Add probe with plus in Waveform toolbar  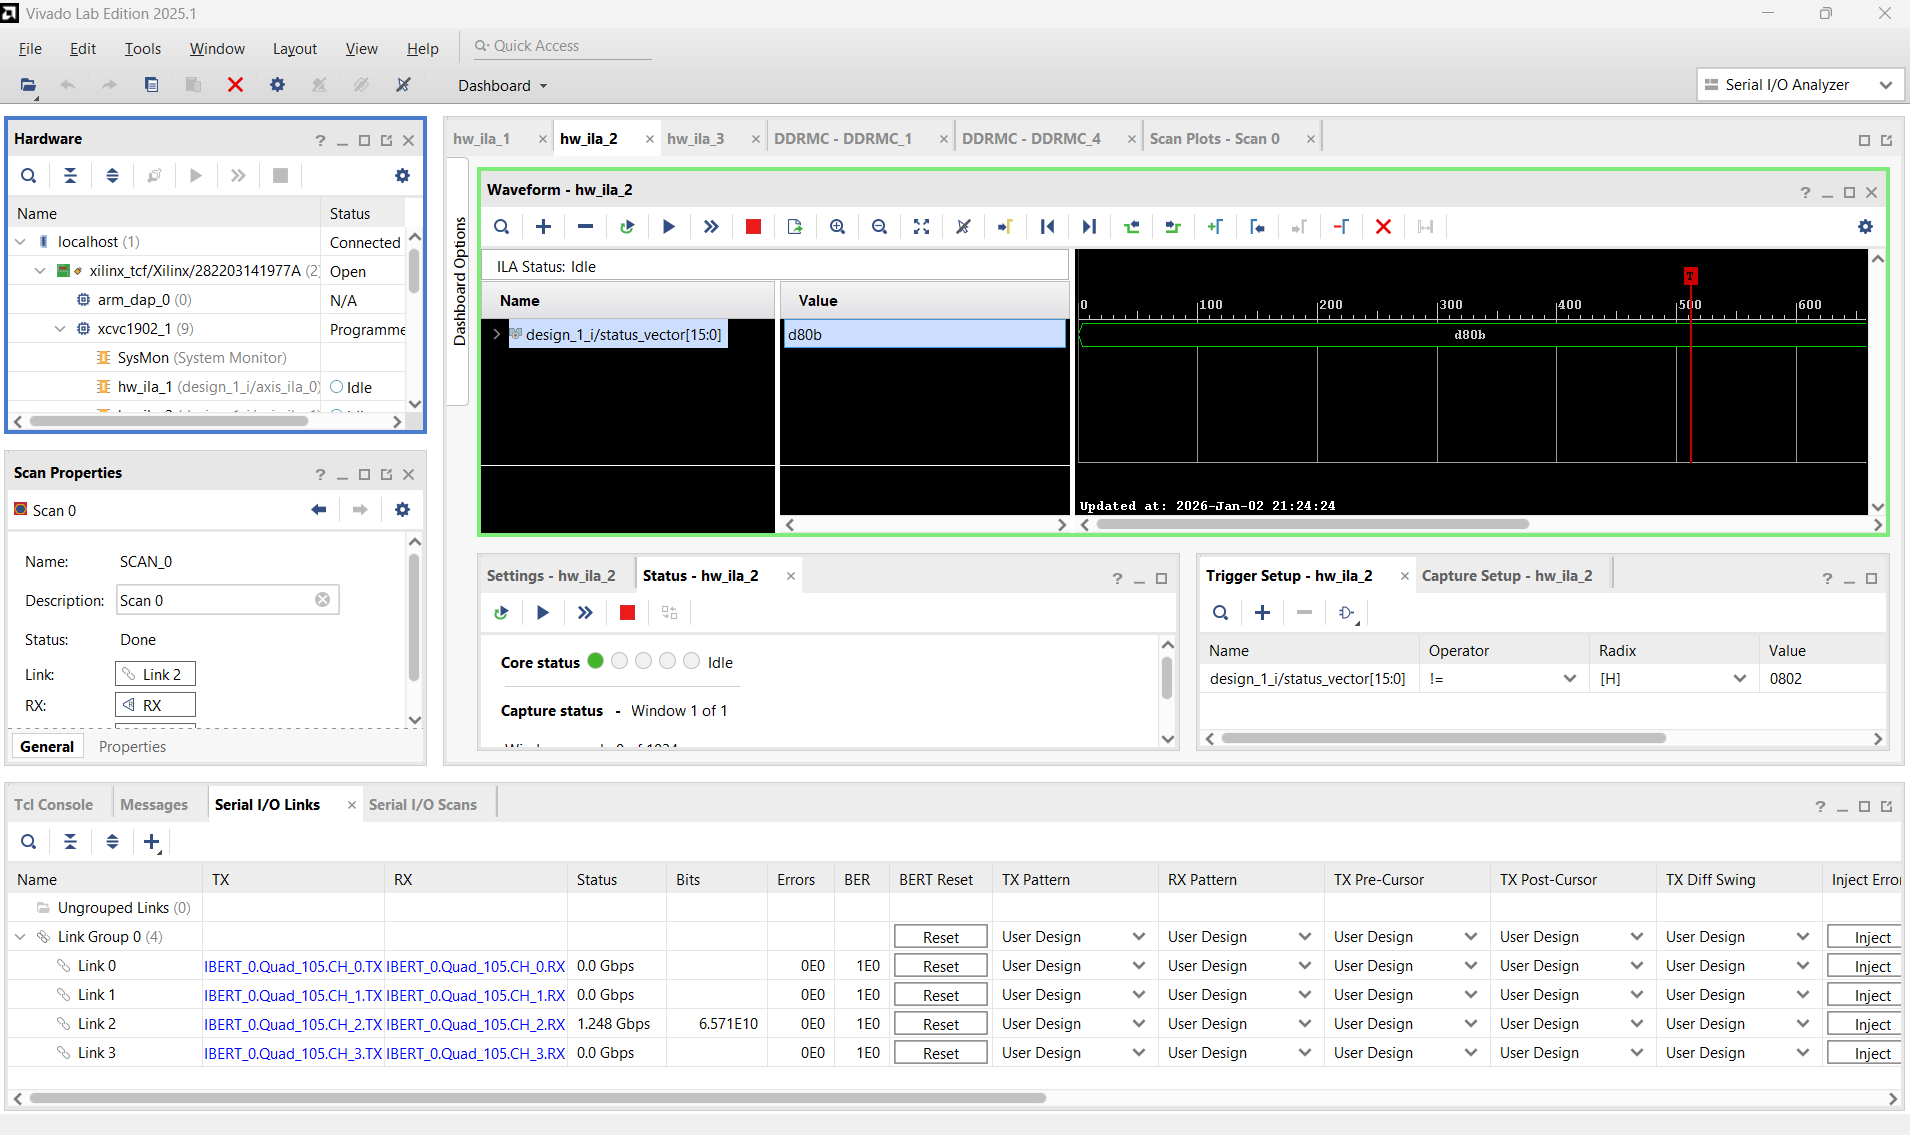click(x=543, y=227)
